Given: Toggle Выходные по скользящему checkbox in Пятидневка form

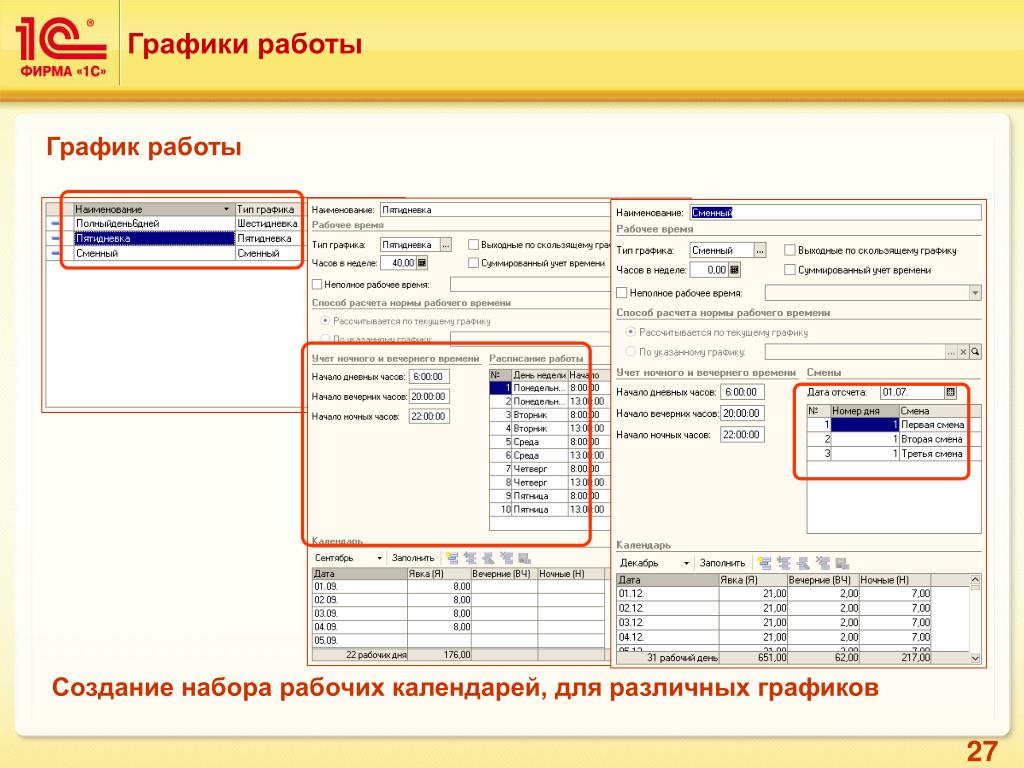Looking at the screenshot, I should [x=473, y=245].
